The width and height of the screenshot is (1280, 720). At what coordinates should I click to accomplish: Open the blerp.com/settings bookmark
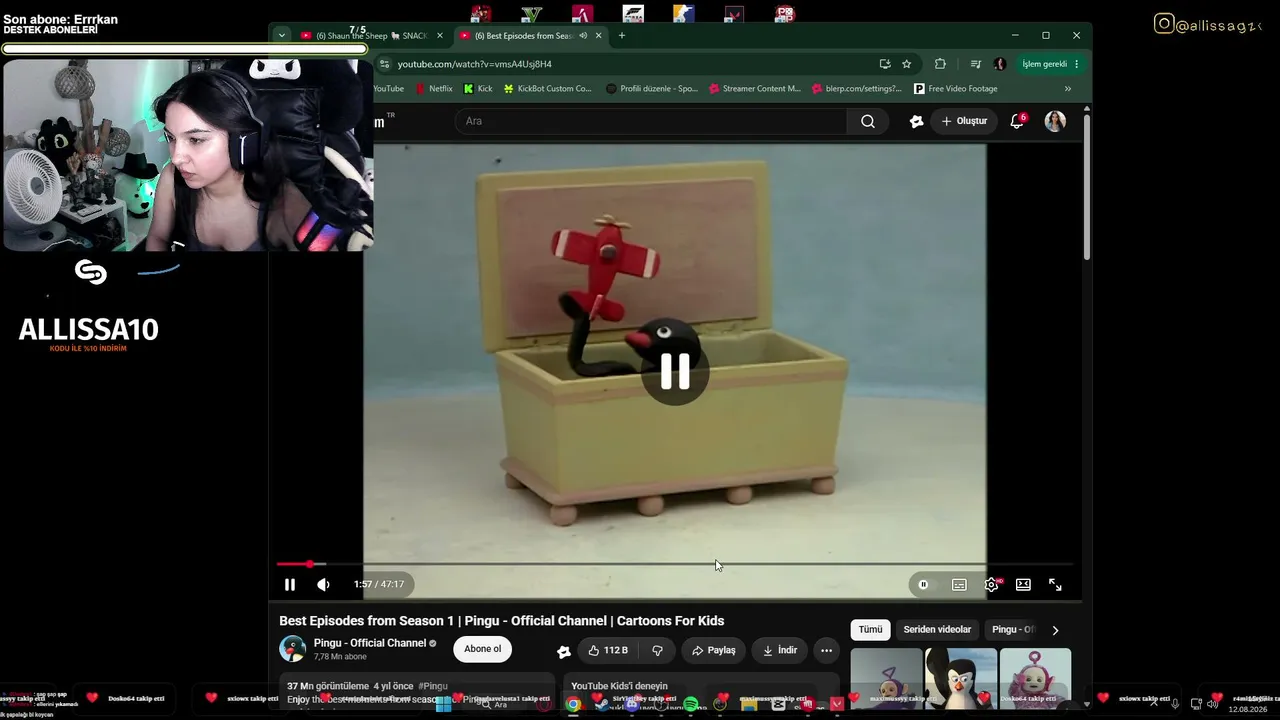click(x=856, y=89)
